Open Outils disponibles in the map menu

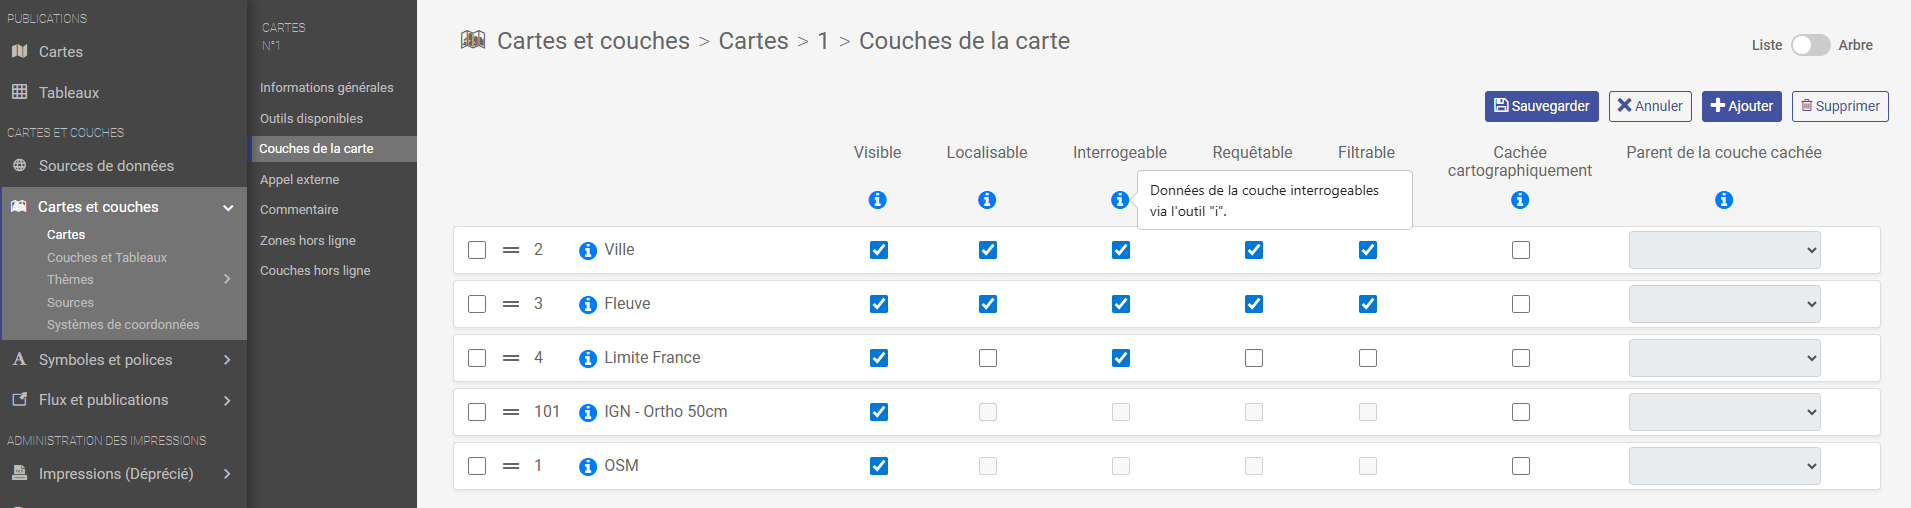[311, 118]
